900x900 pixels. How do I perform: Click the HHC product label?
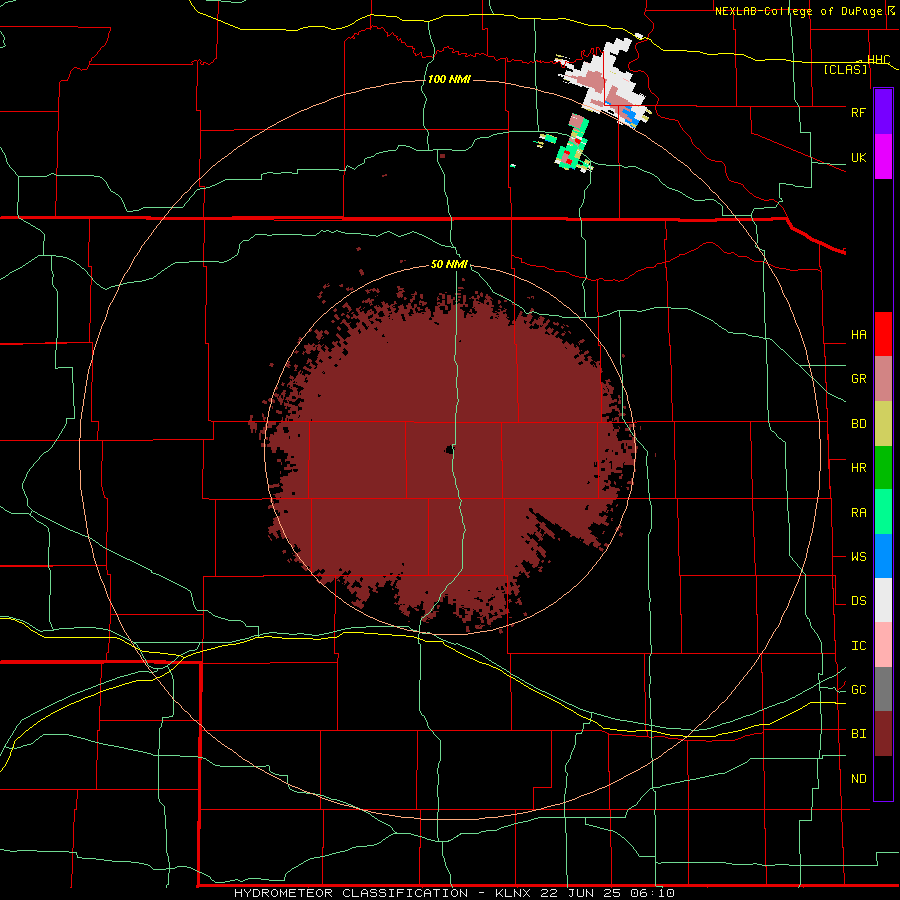pyautogui.click(x=878, y=60)
